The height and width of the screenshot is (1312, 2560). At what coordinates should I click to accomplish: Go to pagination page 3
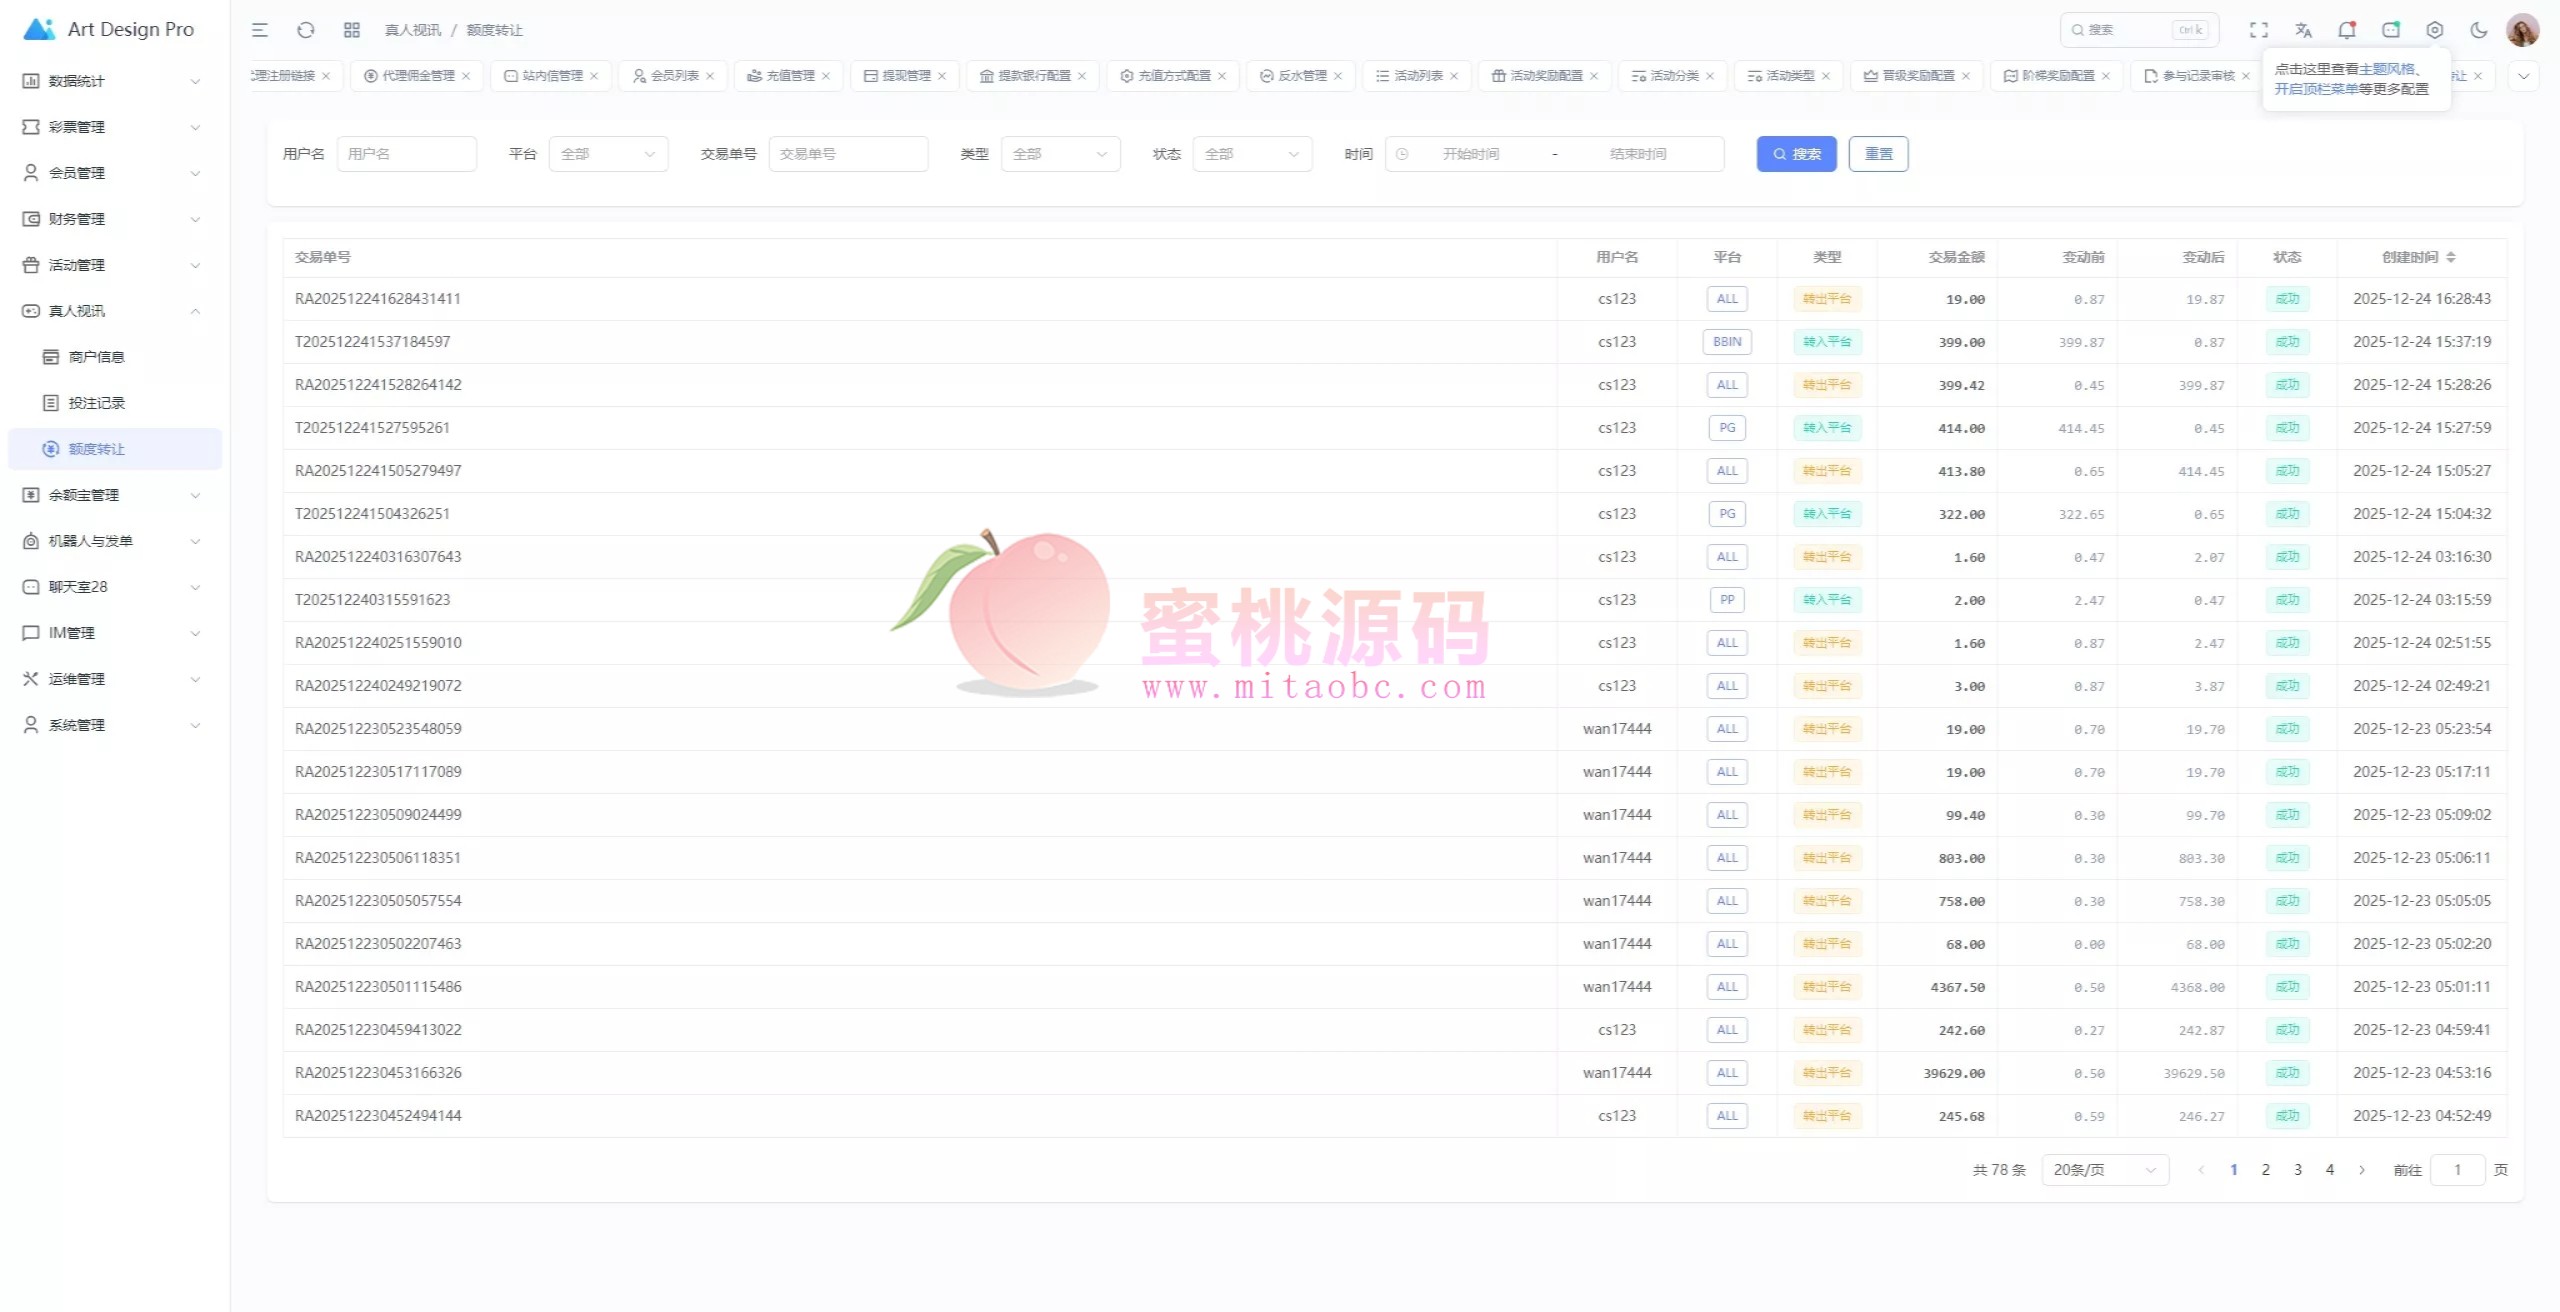click(2298, 1170)
